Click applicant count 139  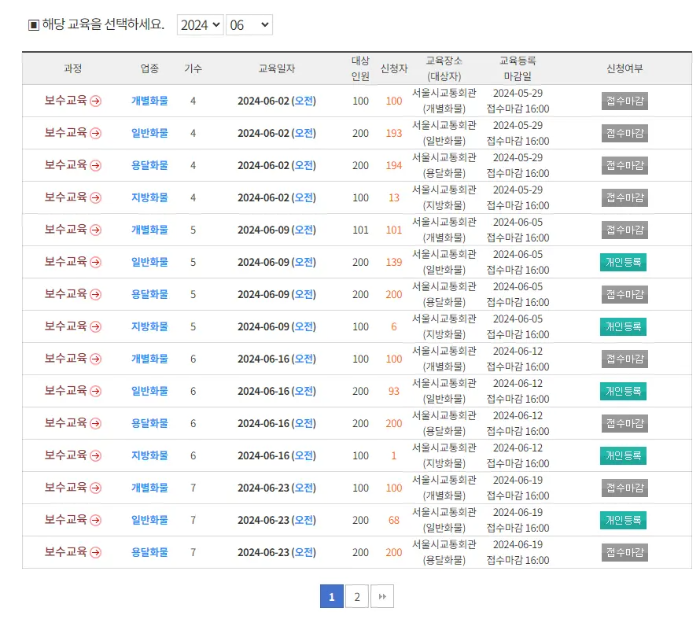coord(394,262)
